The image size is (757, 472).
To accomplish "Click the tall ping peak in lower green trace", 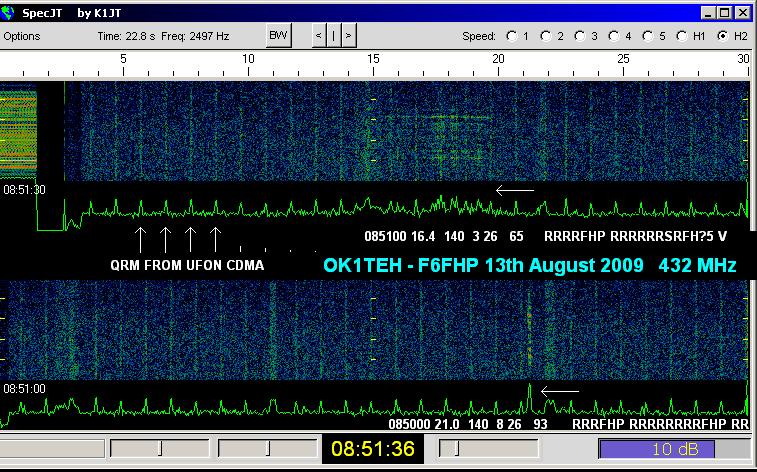I will pos(530,398).
